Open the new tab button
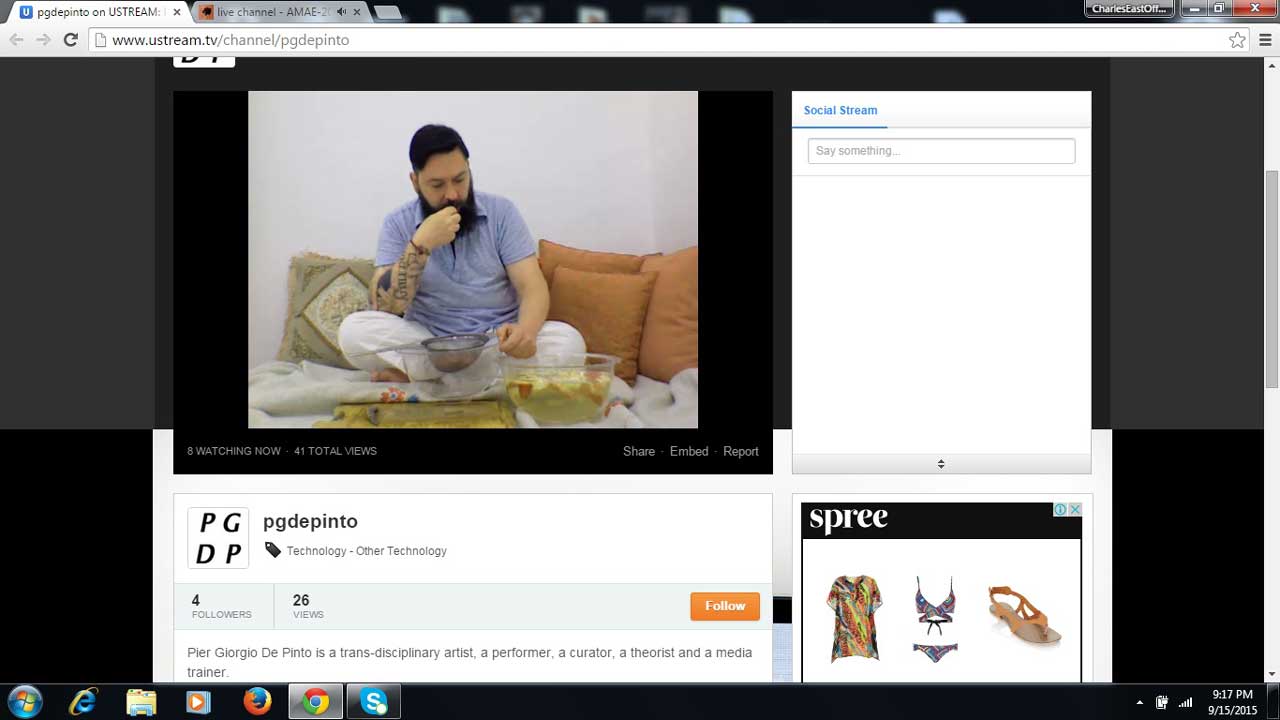The width and height of the screenshot is (1280, 720). 387,13
